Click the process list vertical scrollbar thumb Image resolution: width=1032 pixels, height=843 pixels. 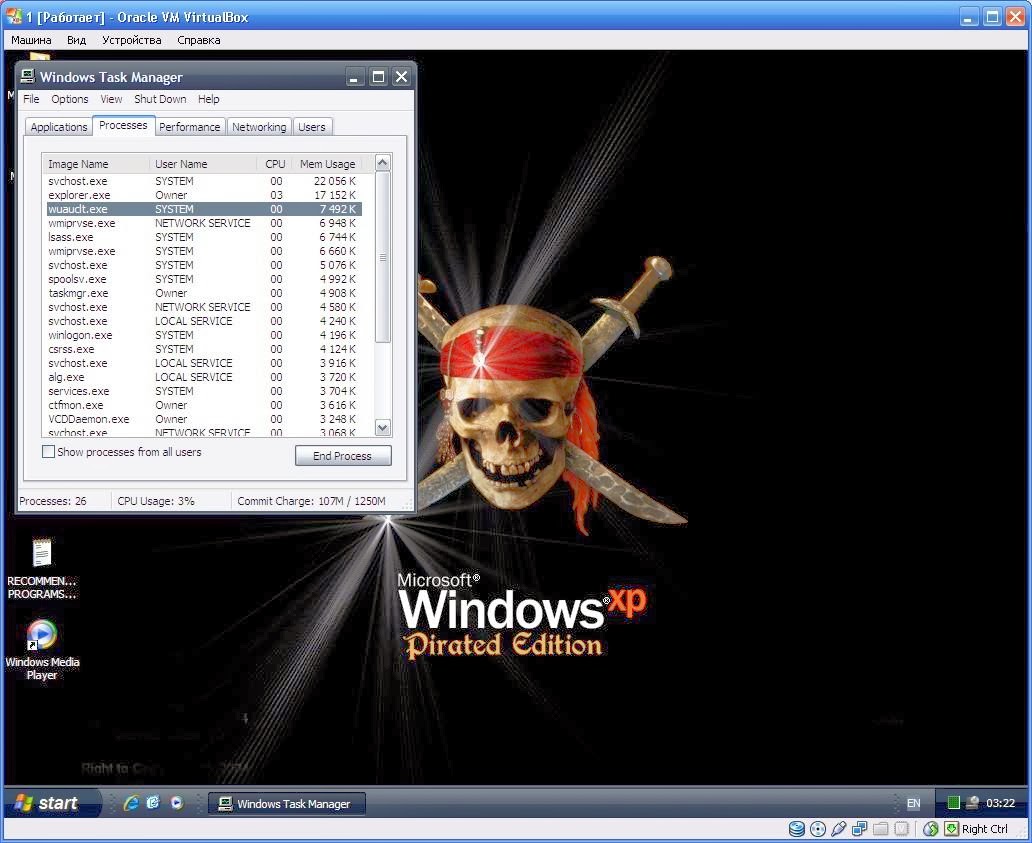[x=383, y=257]
